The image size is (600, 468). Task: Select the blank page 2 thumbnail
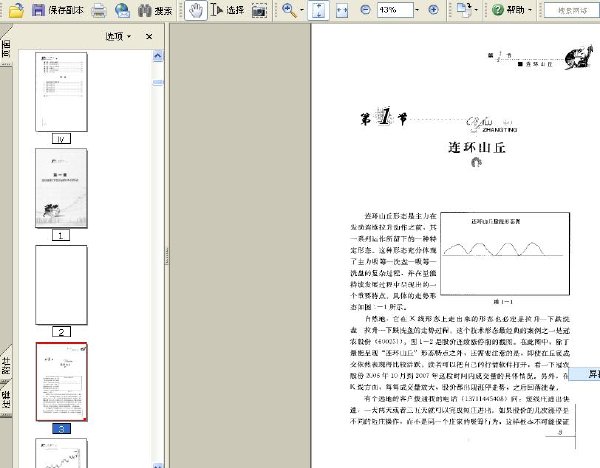click(61, 285)
